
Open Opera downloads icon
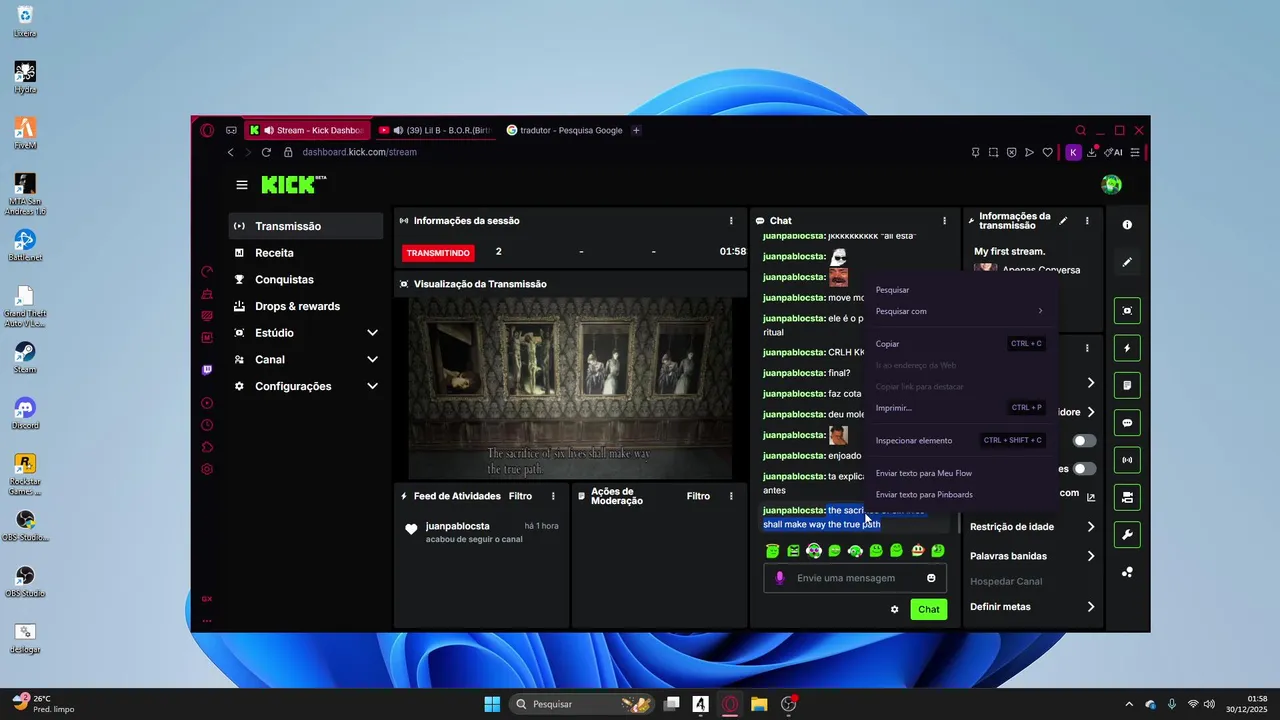1092,152
